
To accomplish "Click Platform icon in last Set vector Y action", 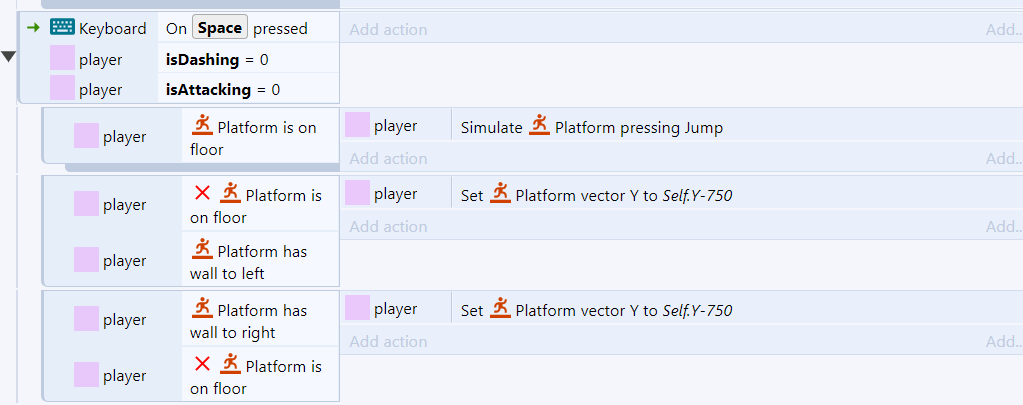I will (501, 309).
